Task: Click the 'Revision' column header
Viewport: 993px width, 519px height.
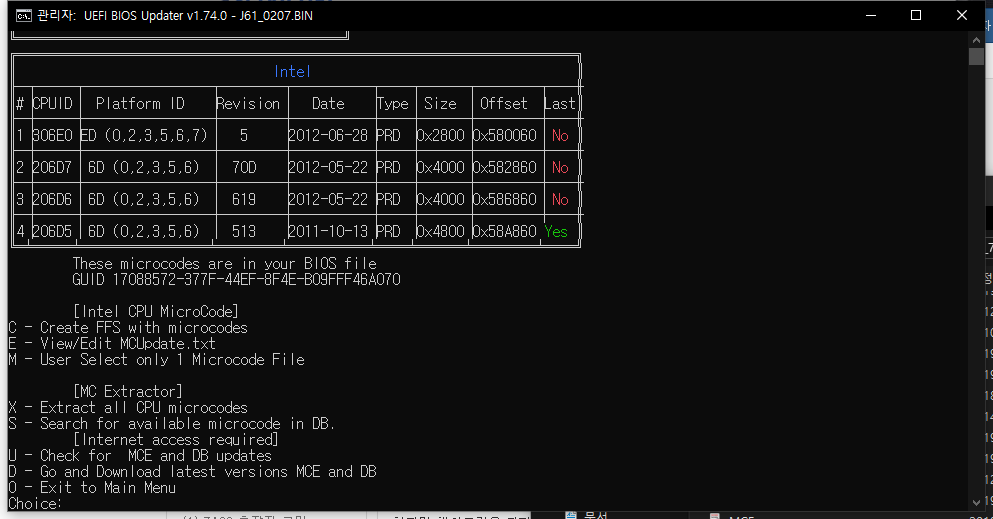Action: (248, 103)
